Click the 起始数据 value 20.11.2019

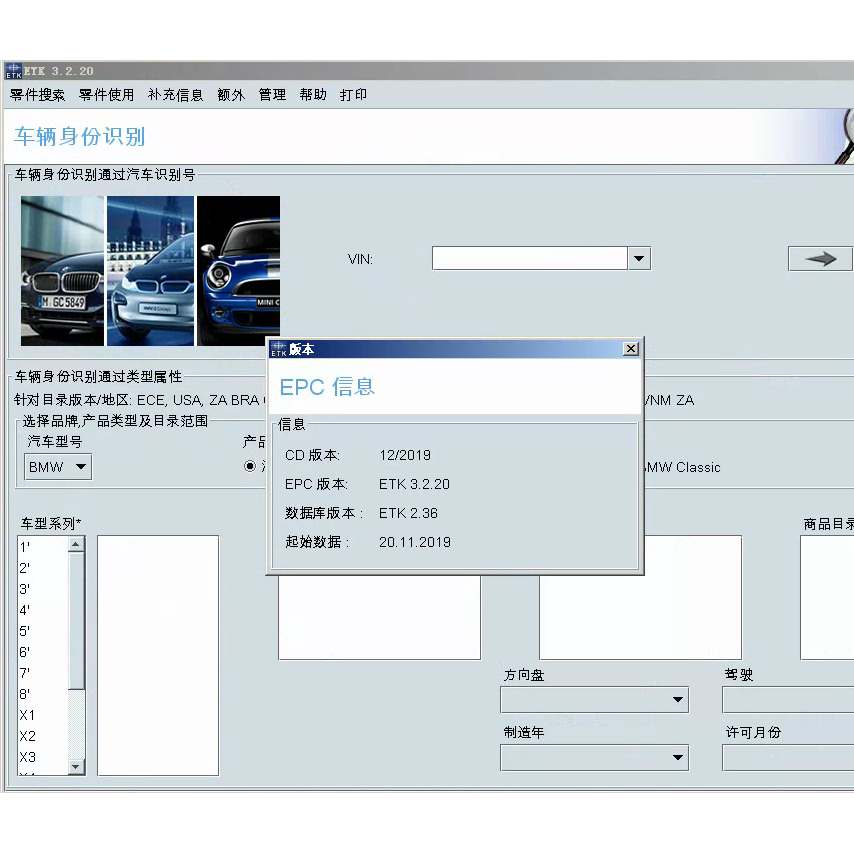pyautogui.click(x=415, y=542)
